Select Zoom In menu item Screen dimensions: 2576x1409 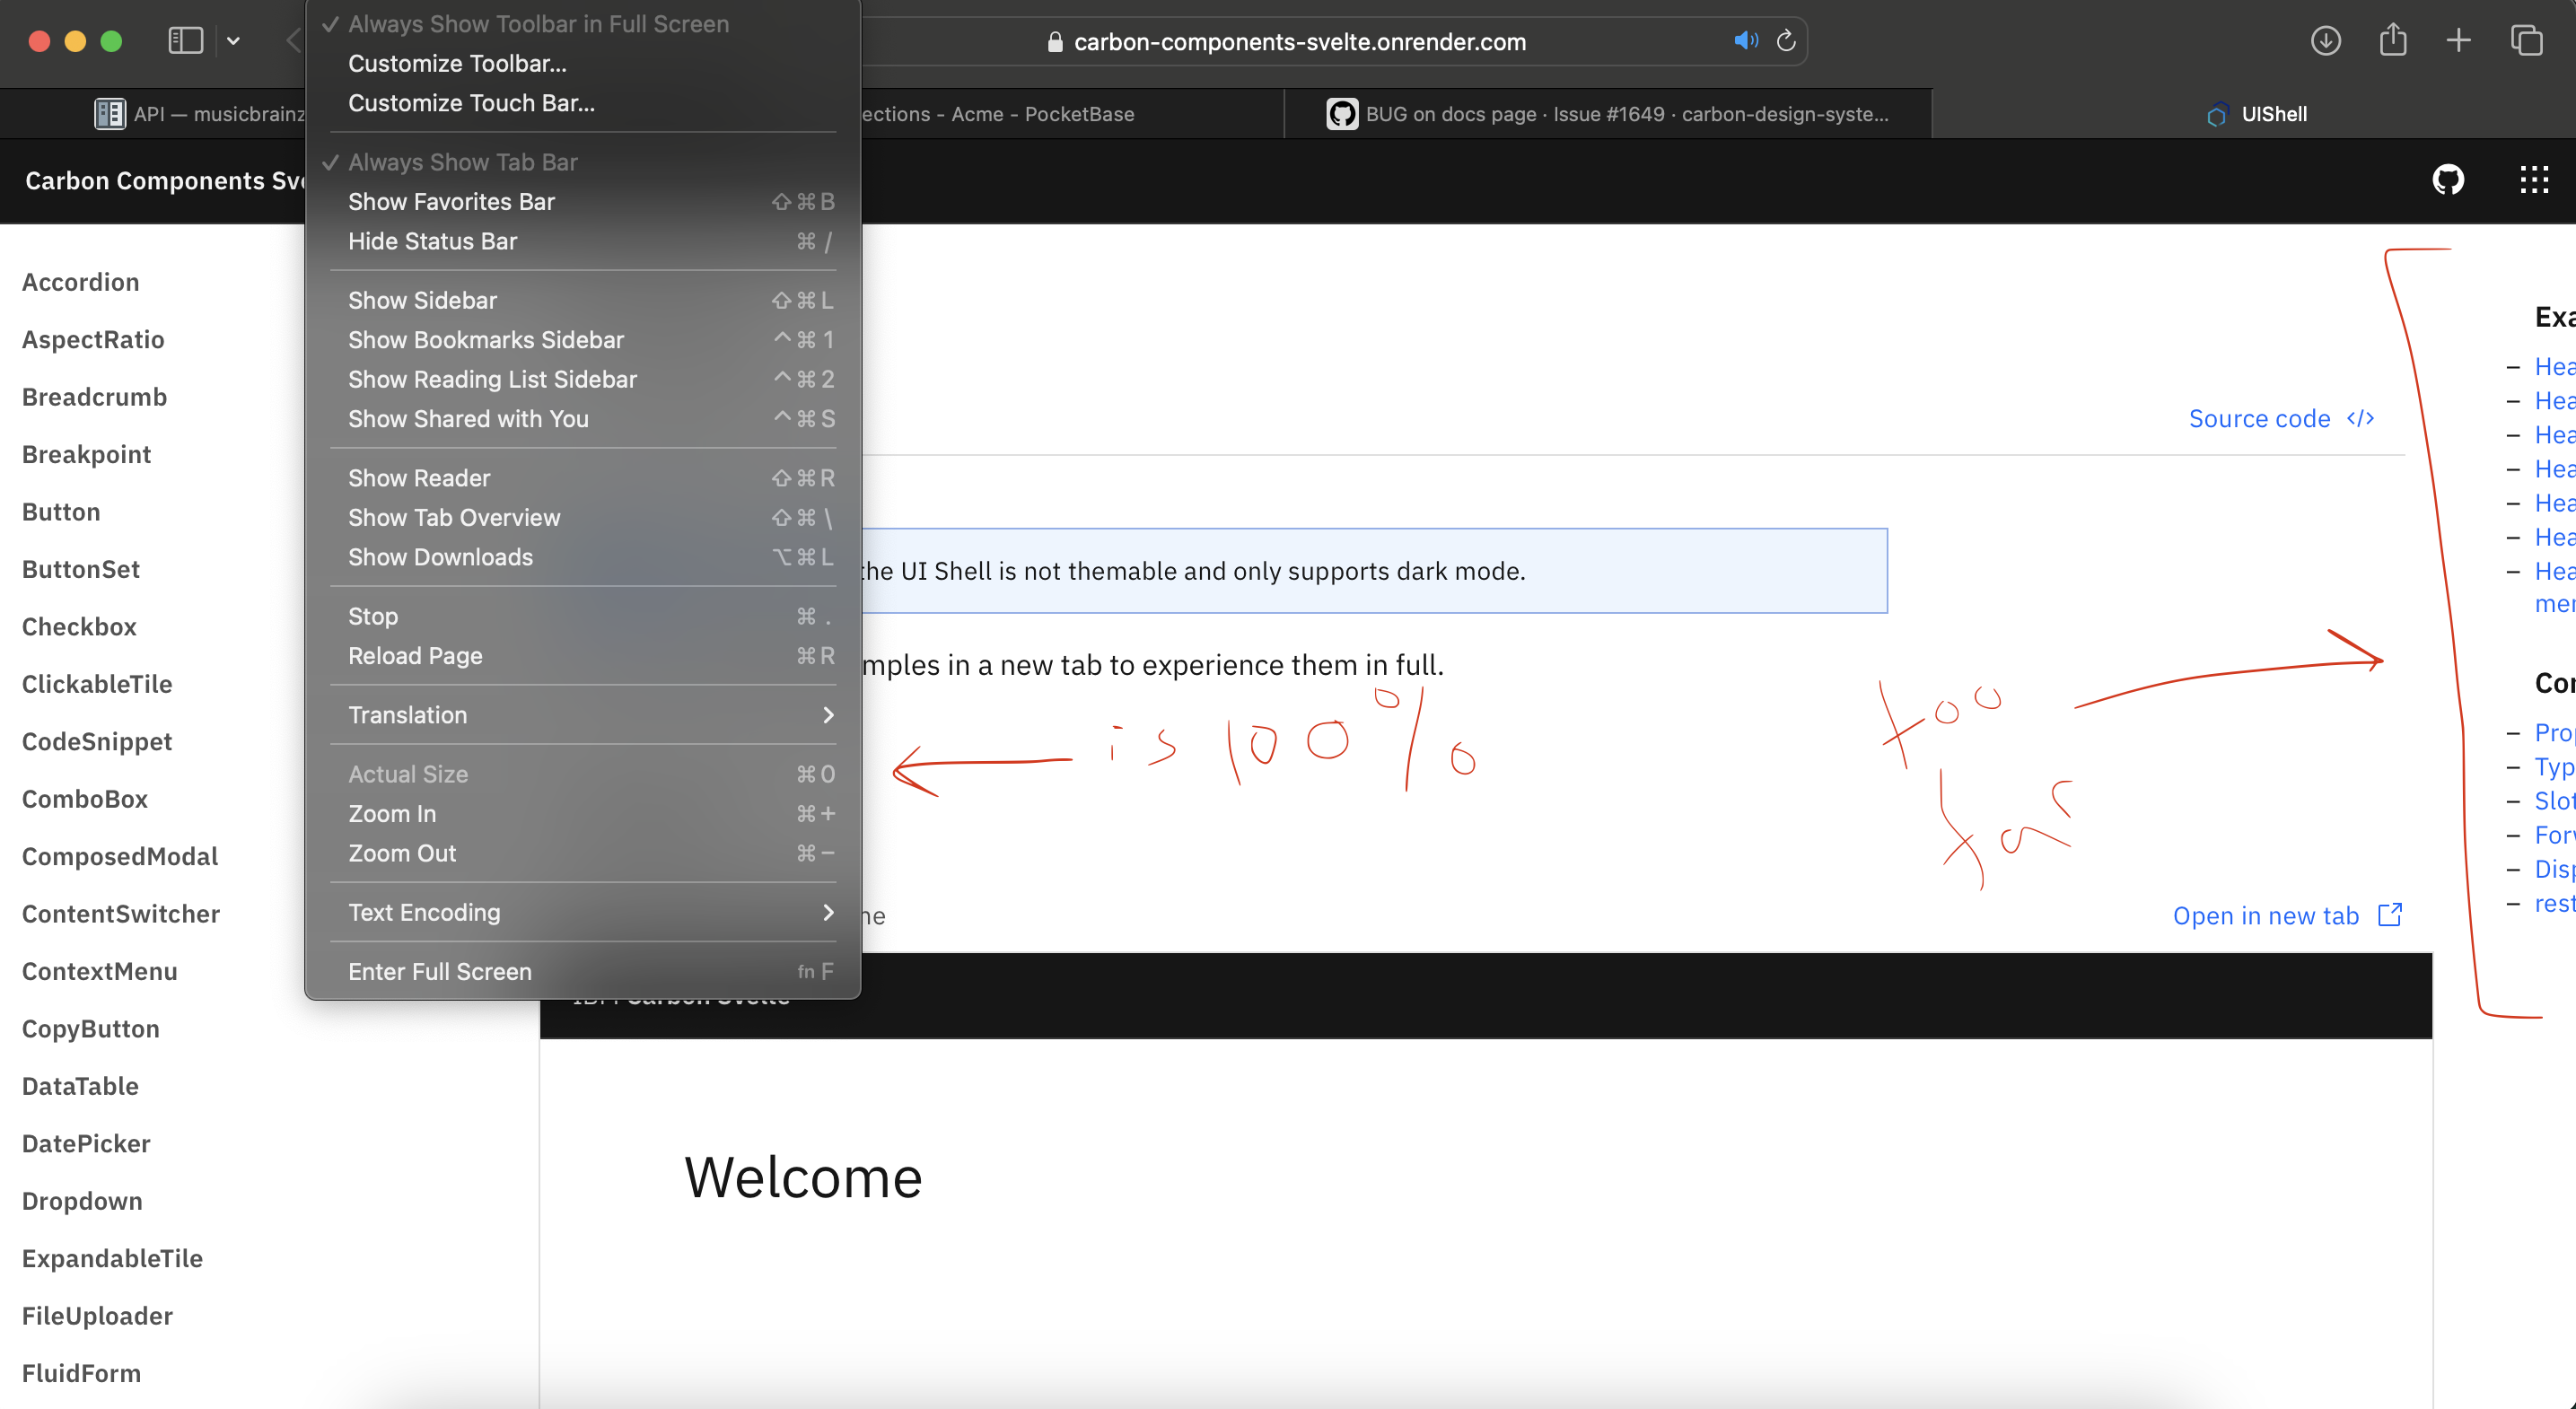click(x=582, y=814)
